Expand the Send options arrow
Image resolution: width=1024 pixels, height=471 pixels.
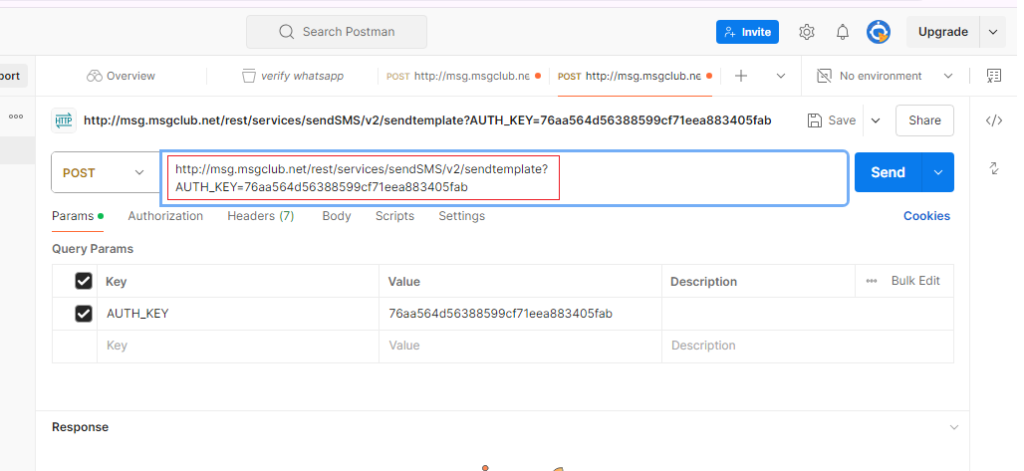point(938,172)
